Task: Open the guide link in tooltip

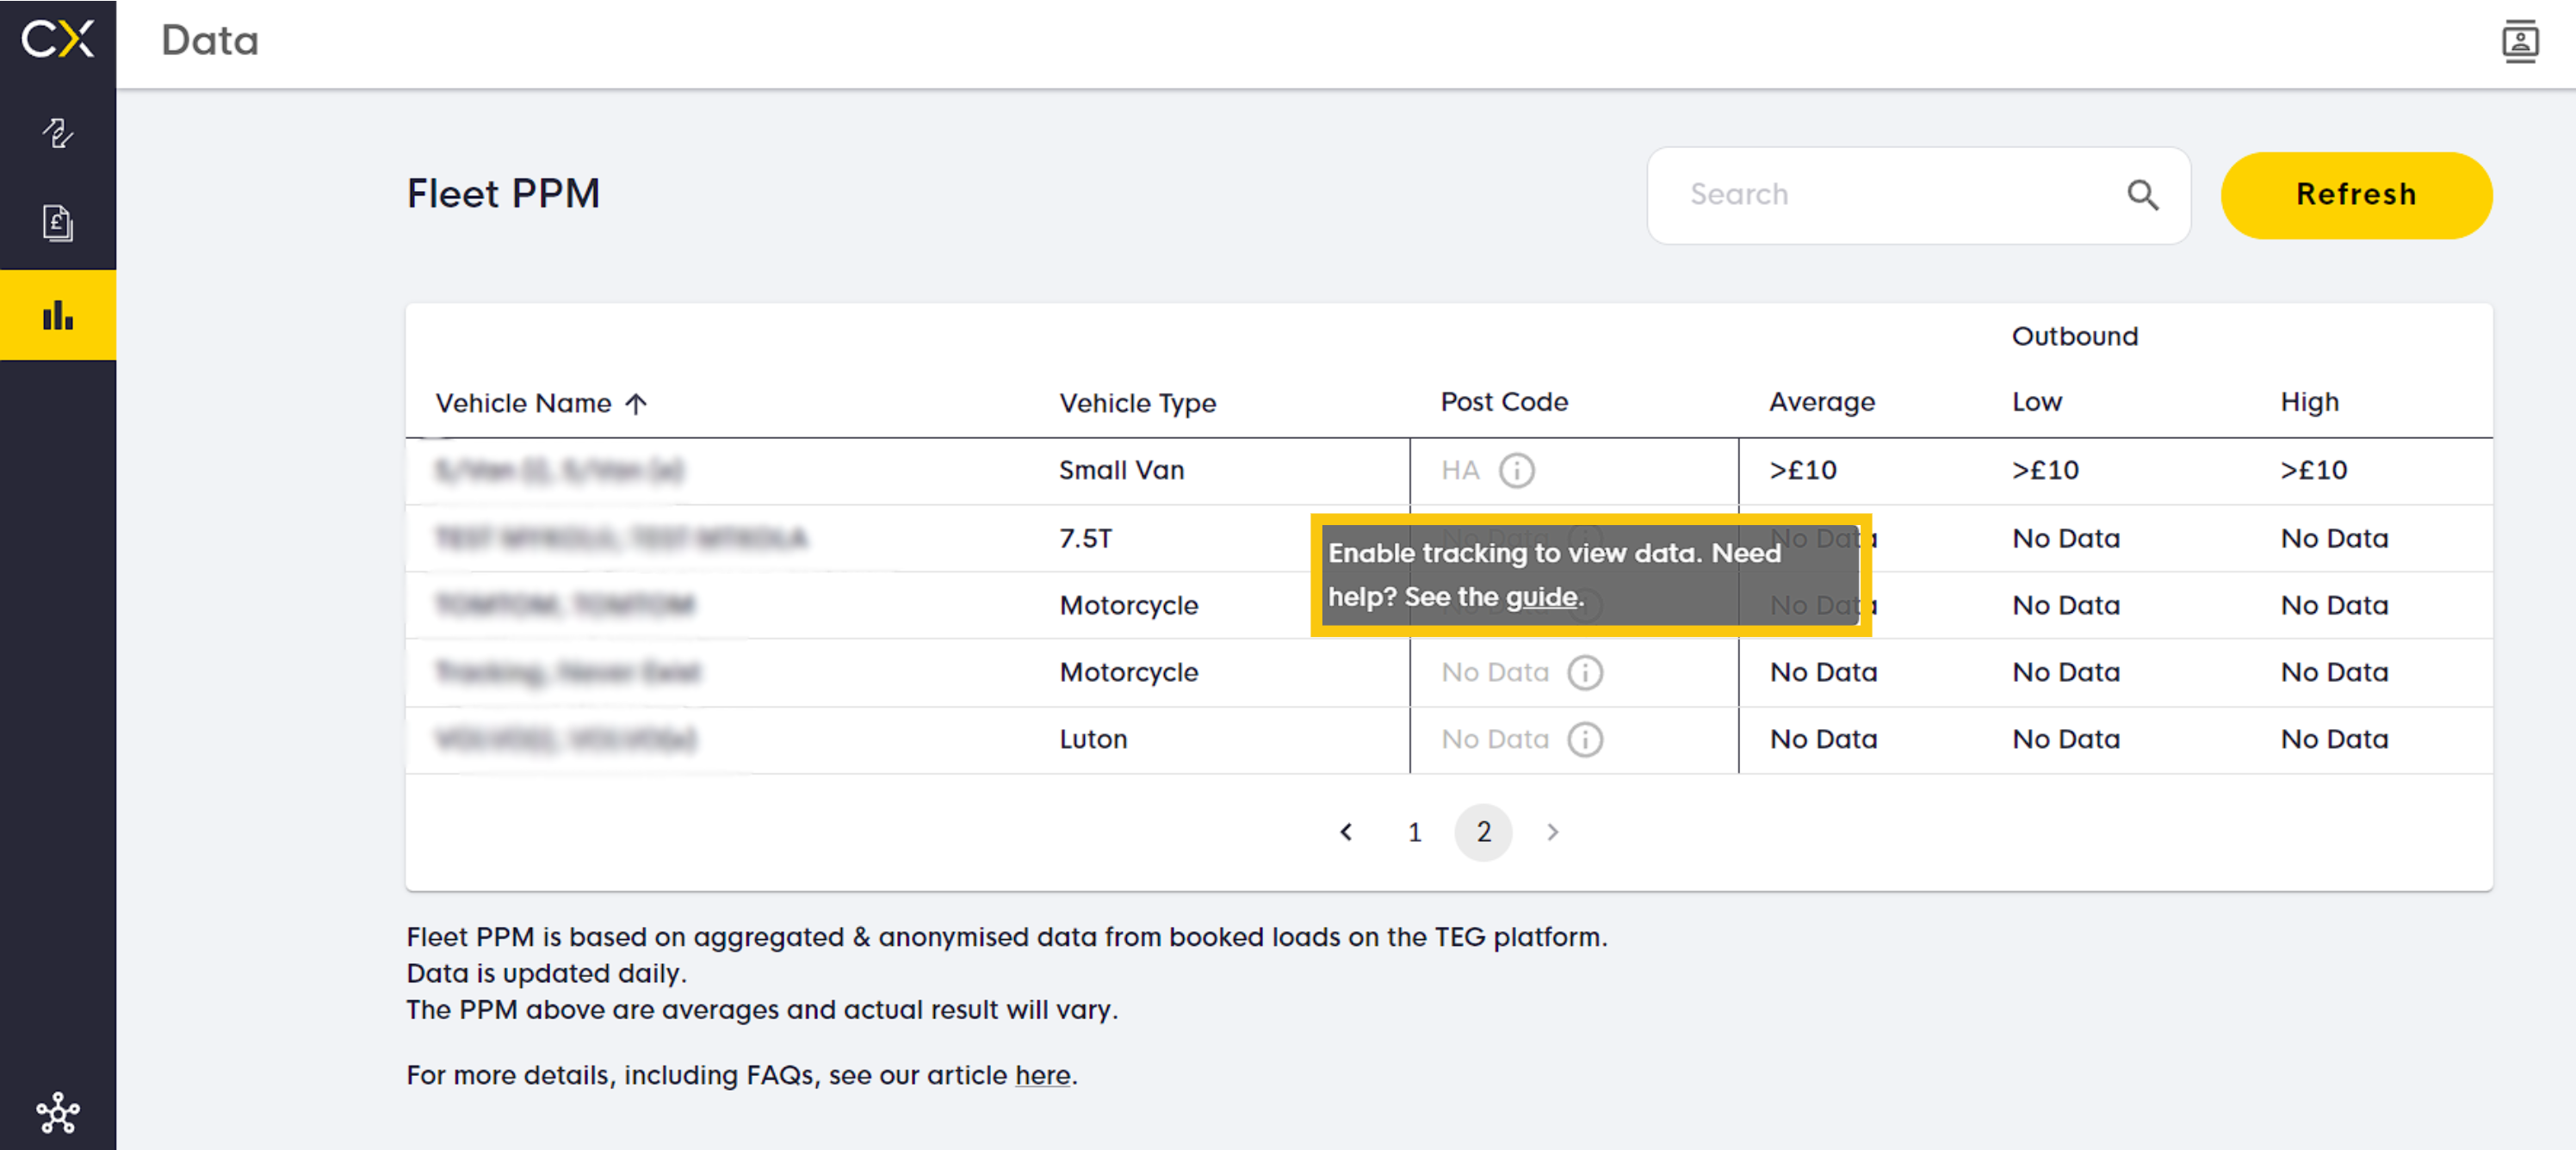Action: click(x=1541, y=597)
